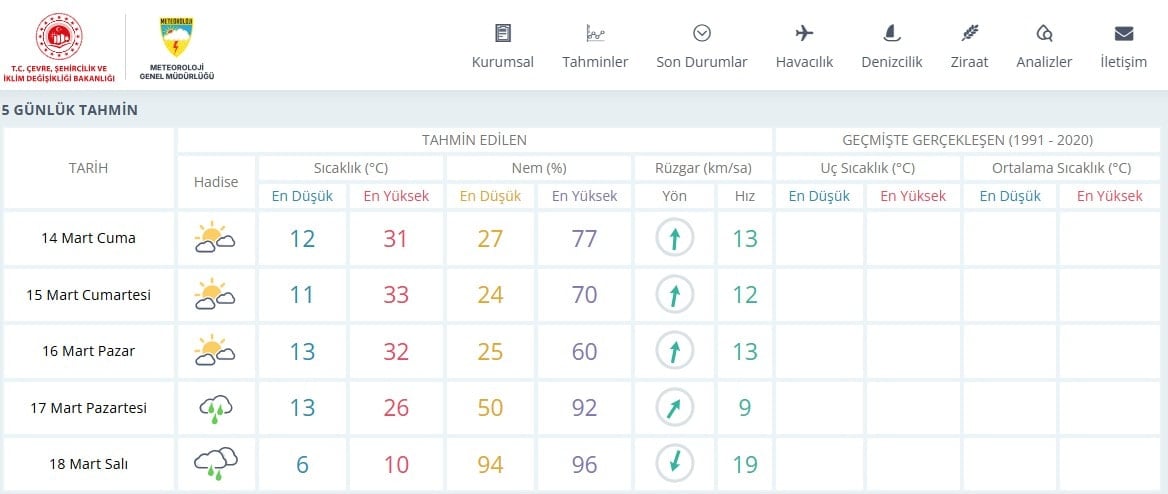Open the Son Durumlar menu label

(x=702, y=62)
